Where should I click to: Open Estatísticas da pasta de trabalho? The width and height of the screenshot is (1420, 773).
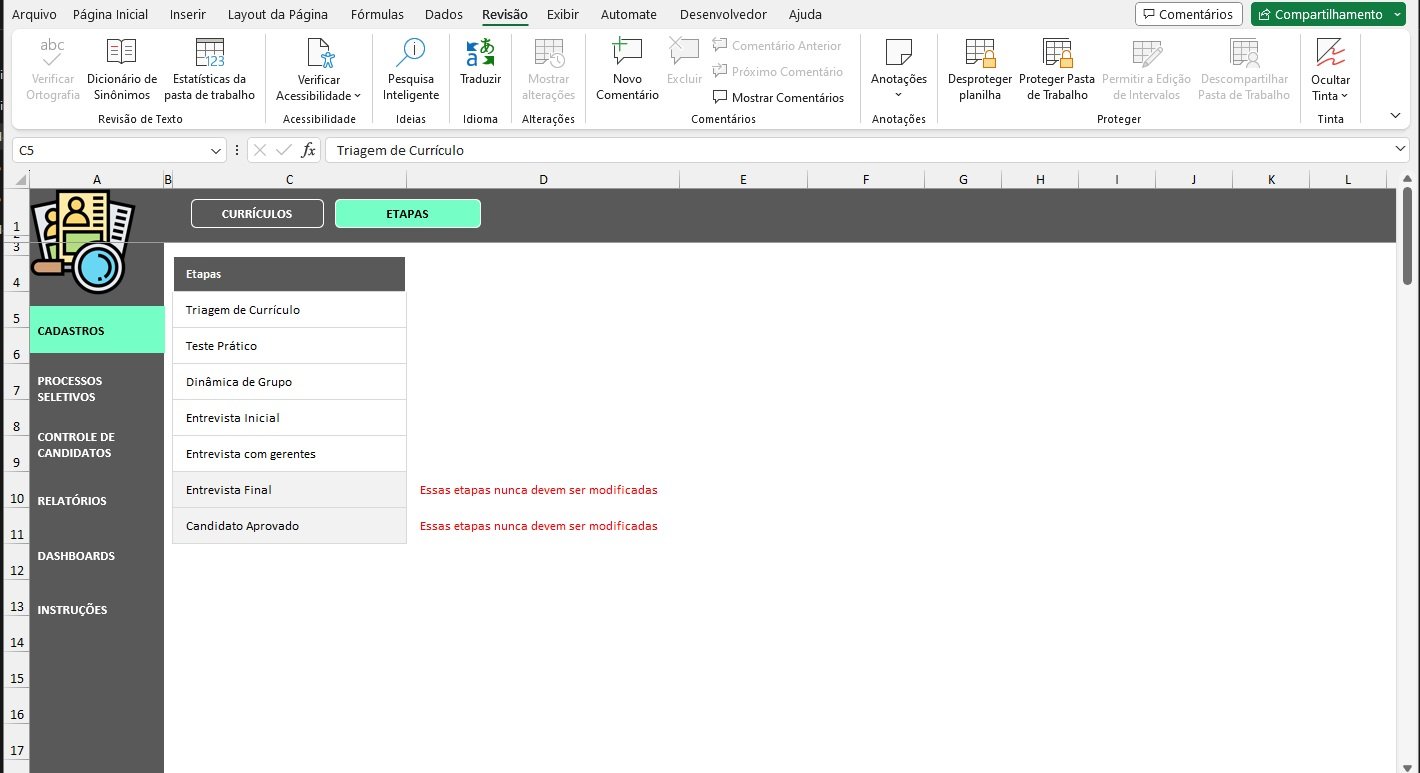click(x=210, y=69)
